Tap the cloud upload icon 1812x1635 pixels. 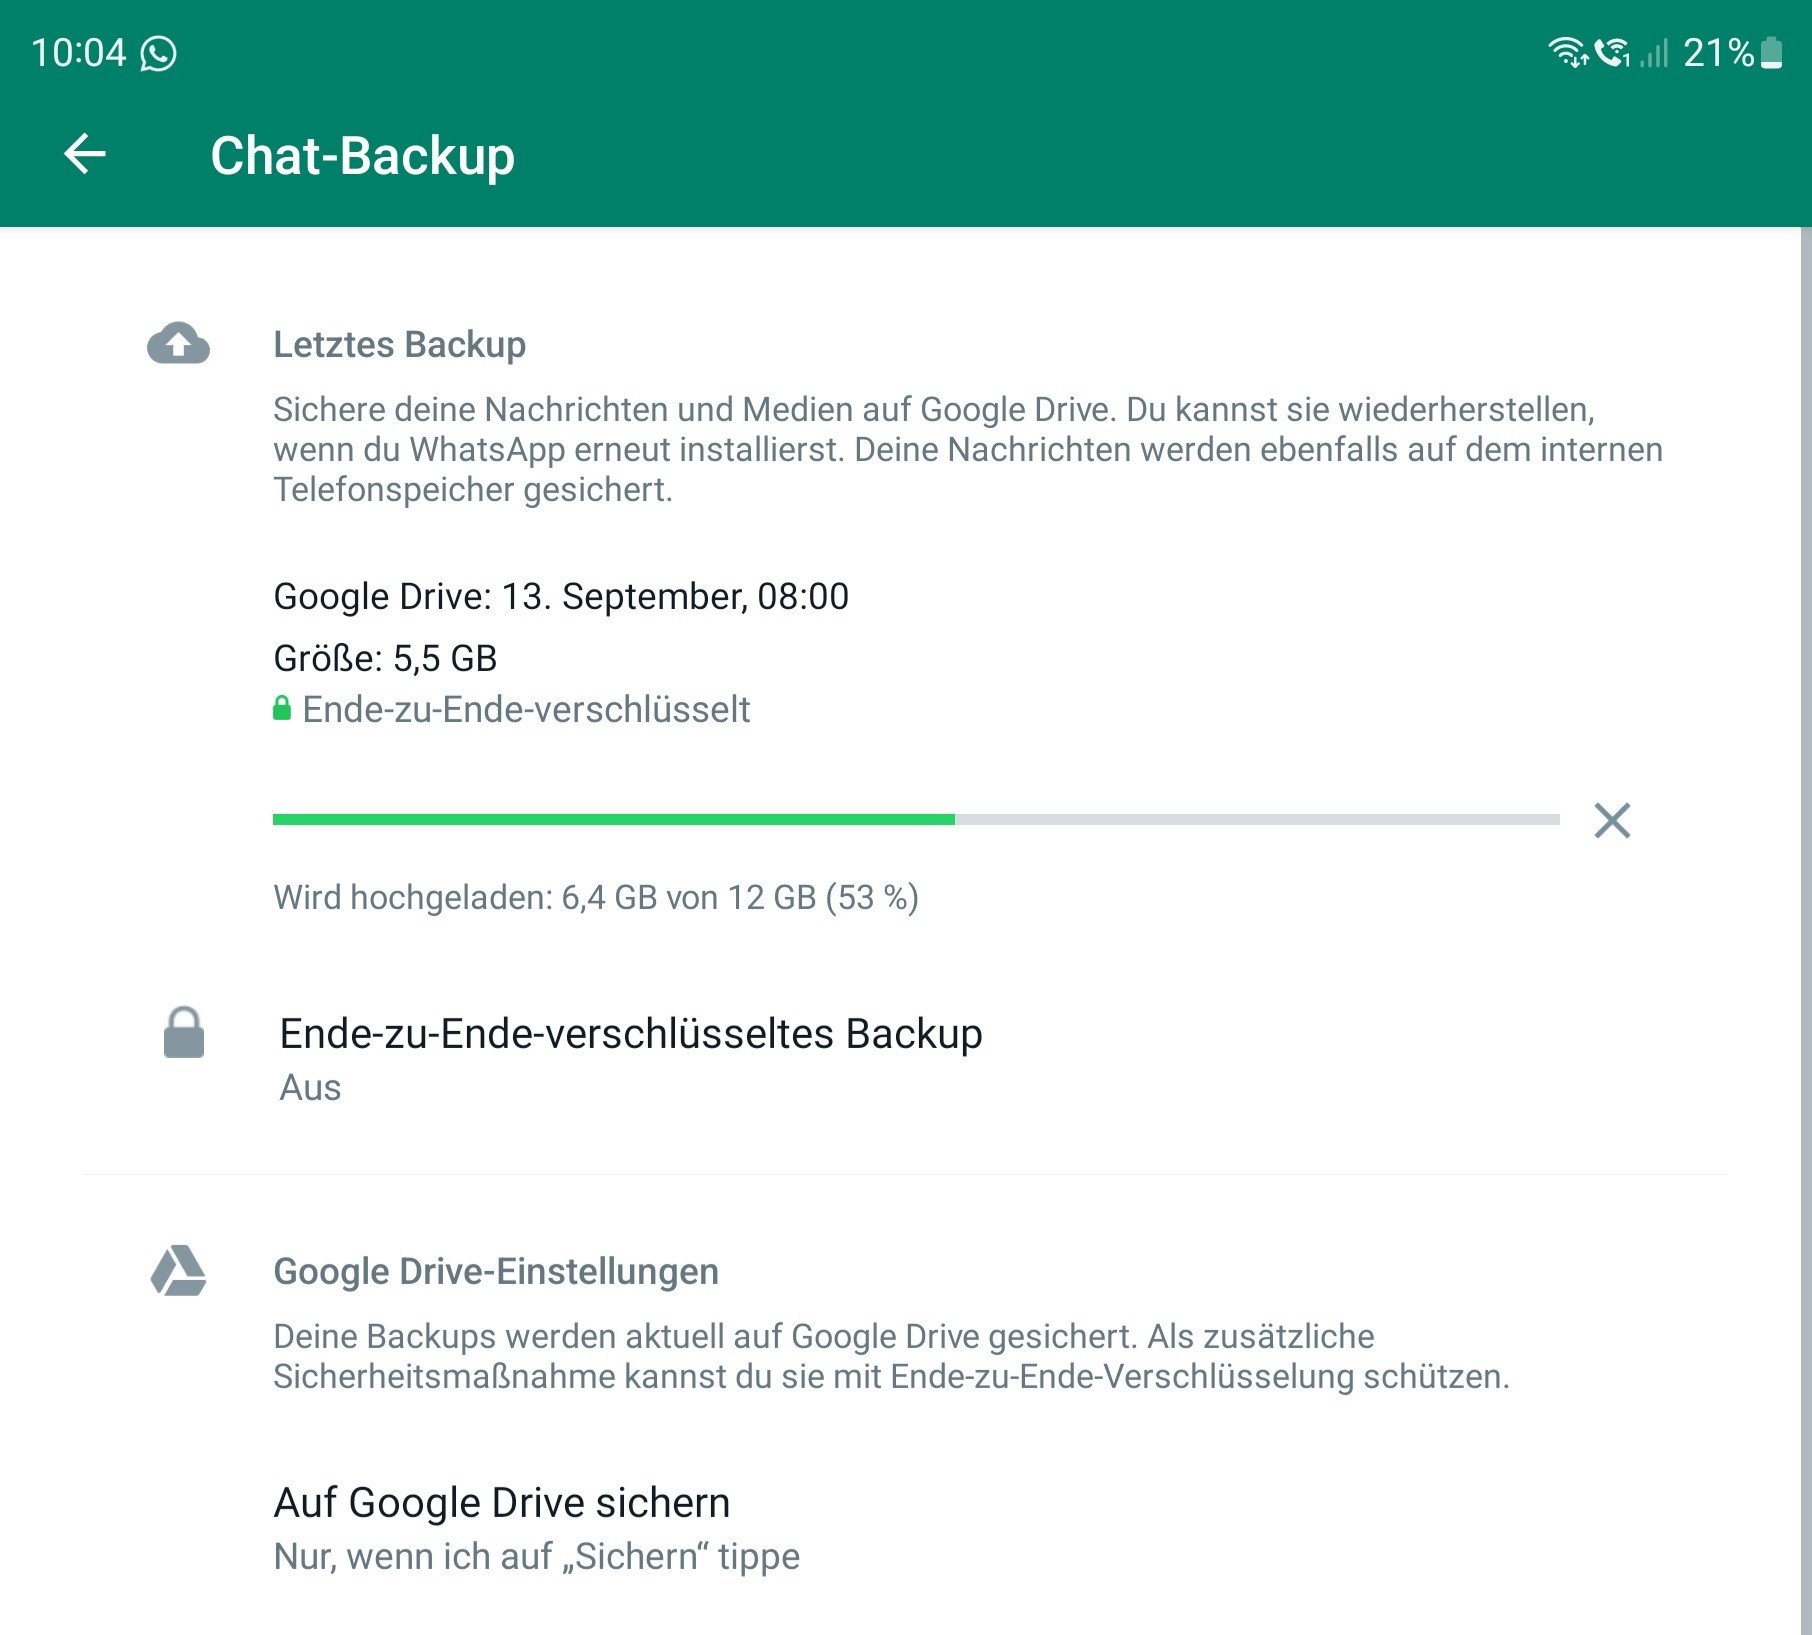(178, 344)
